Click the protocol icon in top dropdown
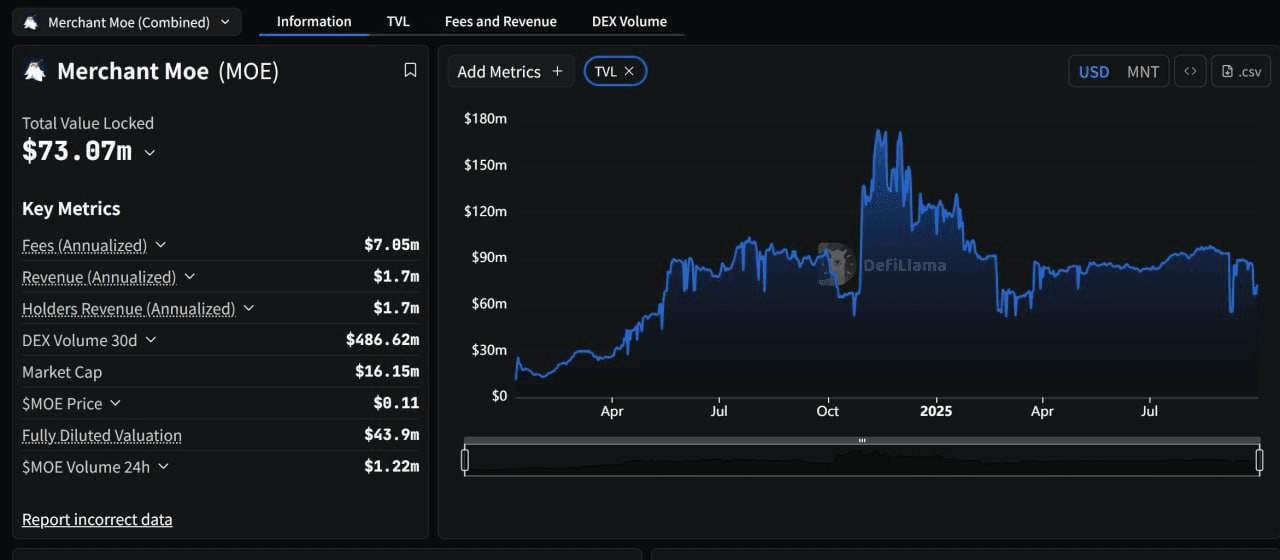The height and width of the screenshot is (560, 1280). [31, 22]
